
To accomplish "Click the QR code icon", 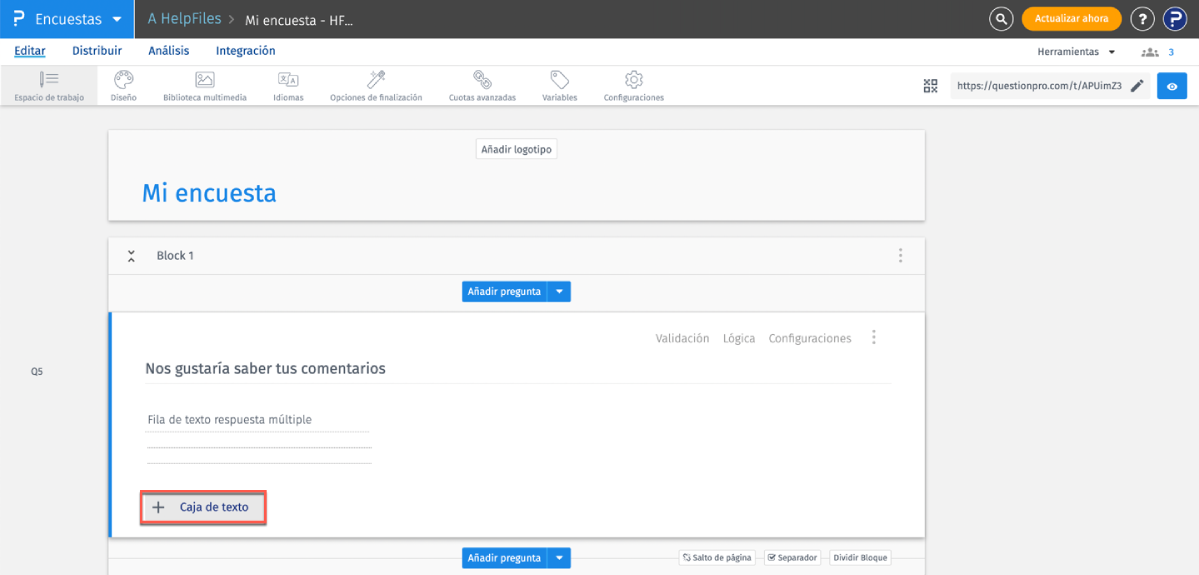I will 930,86.
